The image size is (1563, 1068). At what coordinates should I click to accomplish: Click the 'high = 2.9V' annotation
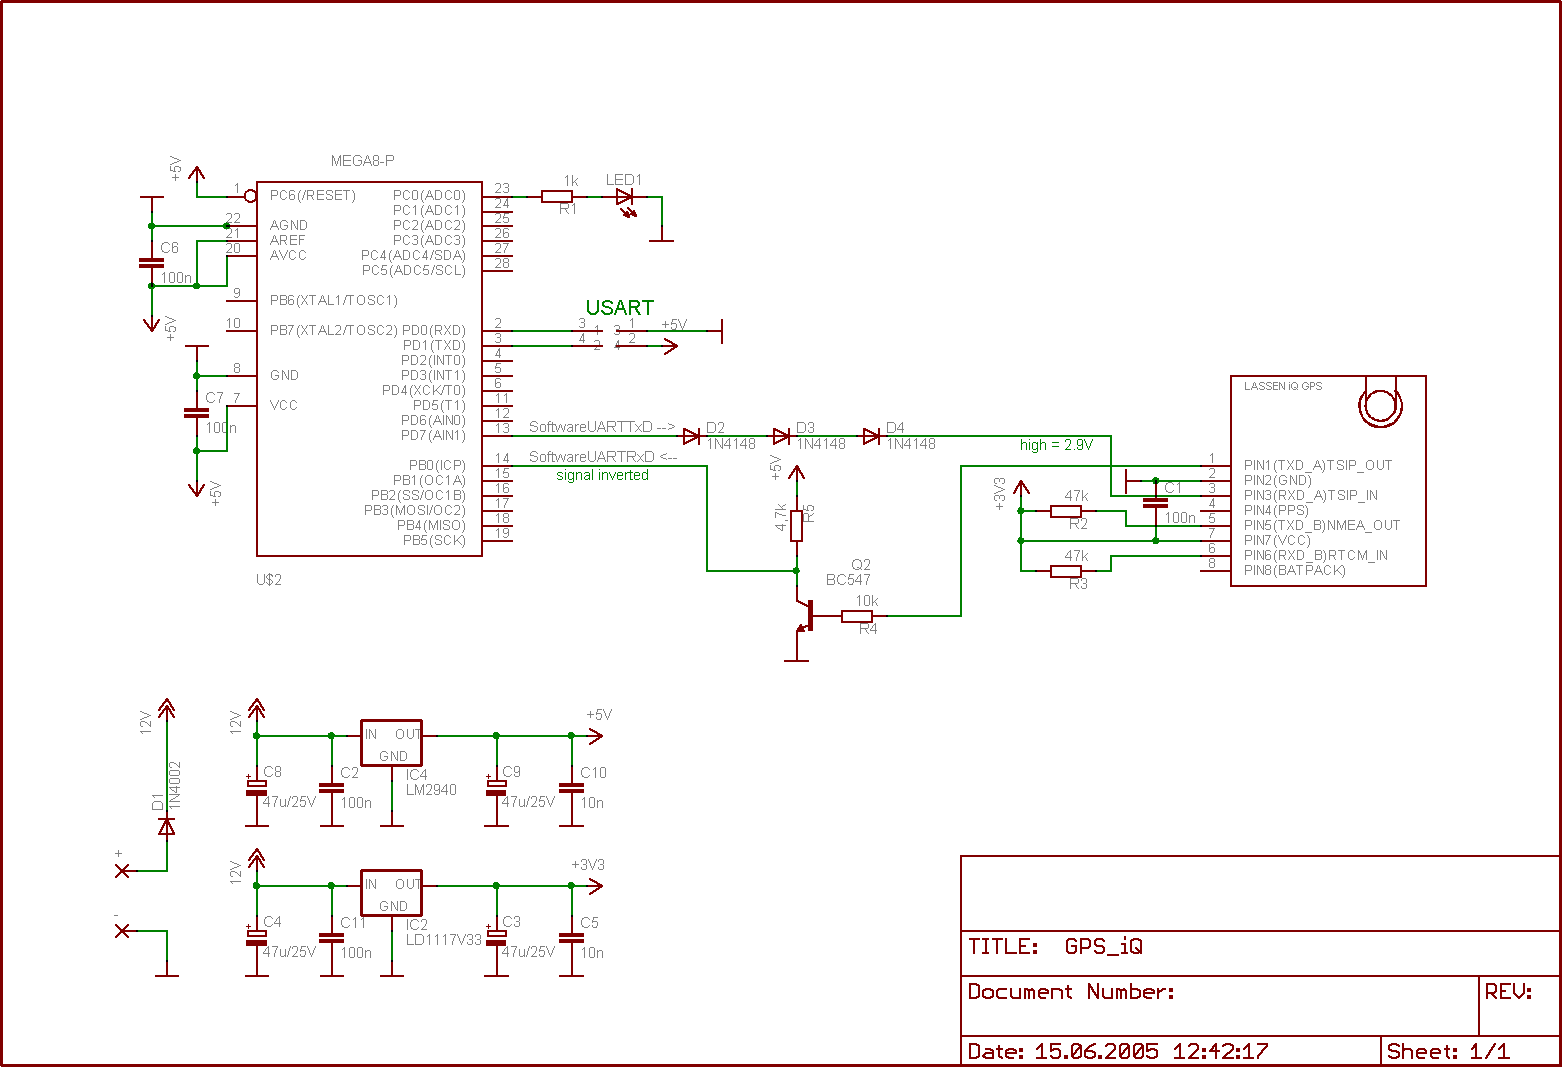[x=1057, y=445]
